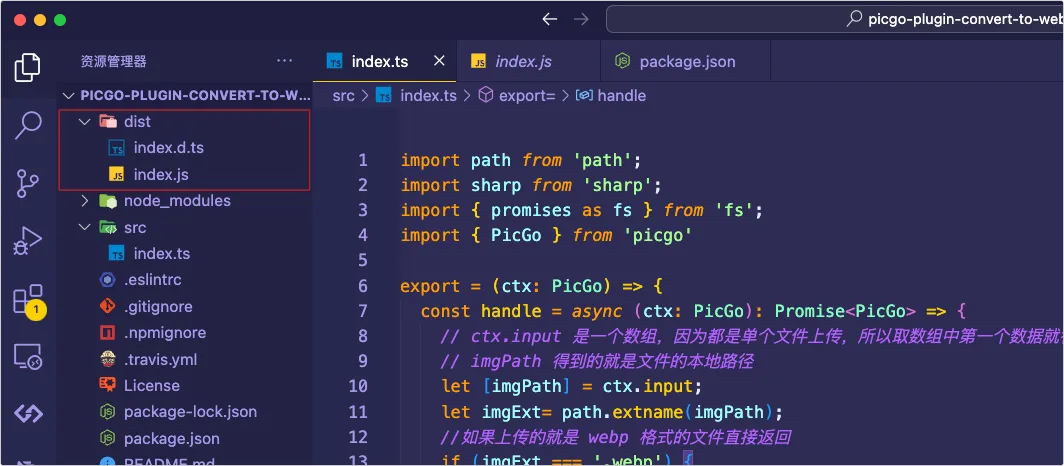
Task: Click 'picgo' string on line 4
Action: pyautogui.click(x=657, y=235)
